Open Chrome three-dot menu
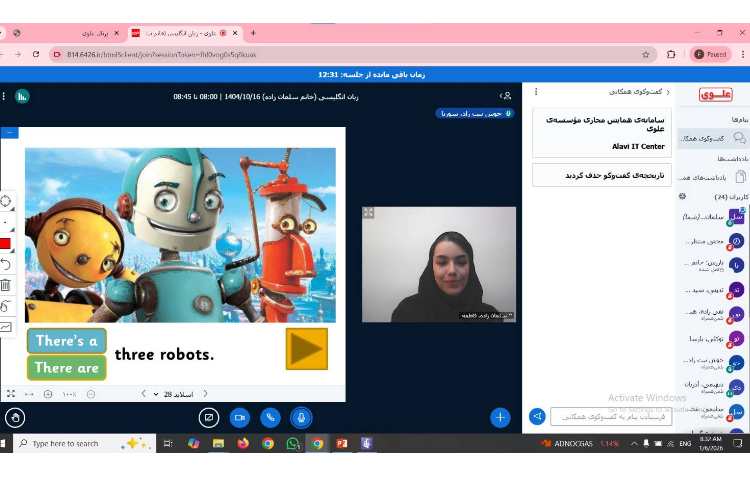 [743, 55]
